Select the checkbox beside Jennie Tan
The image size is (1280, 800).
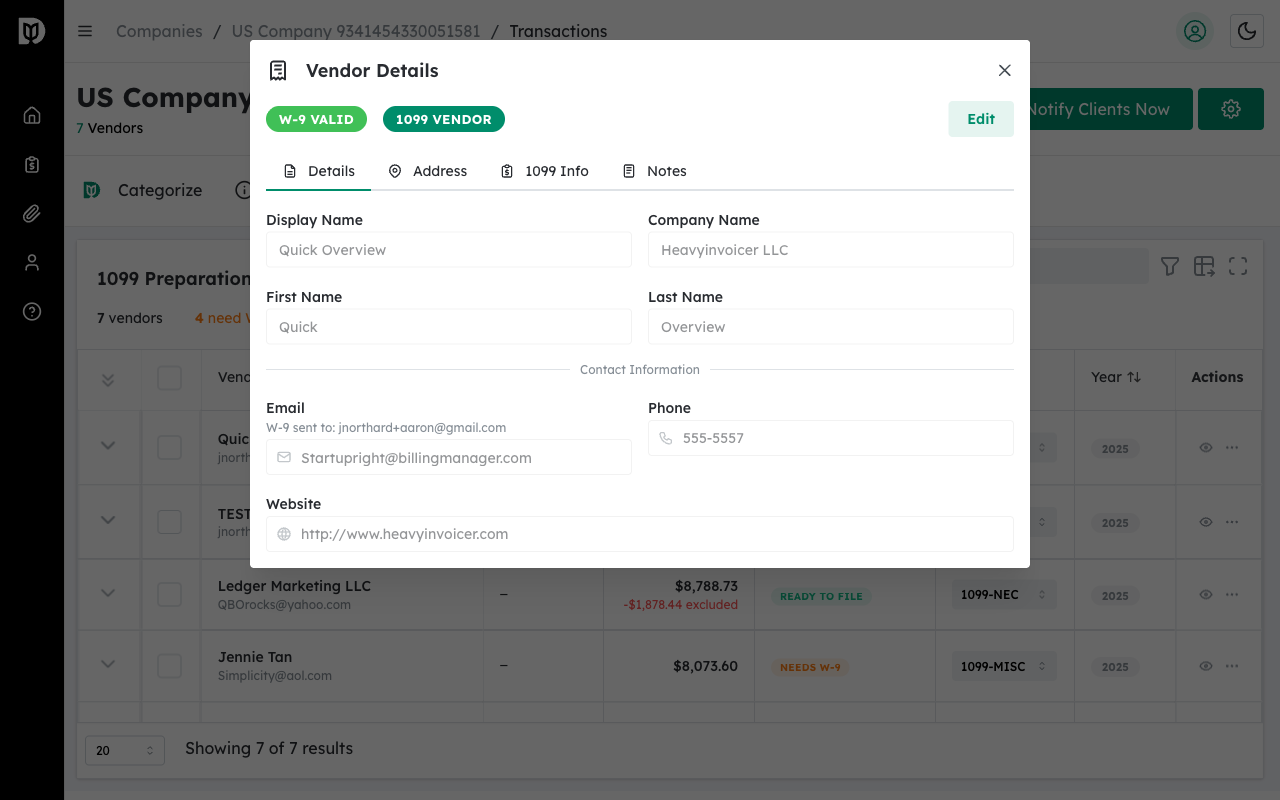point(170,665)
